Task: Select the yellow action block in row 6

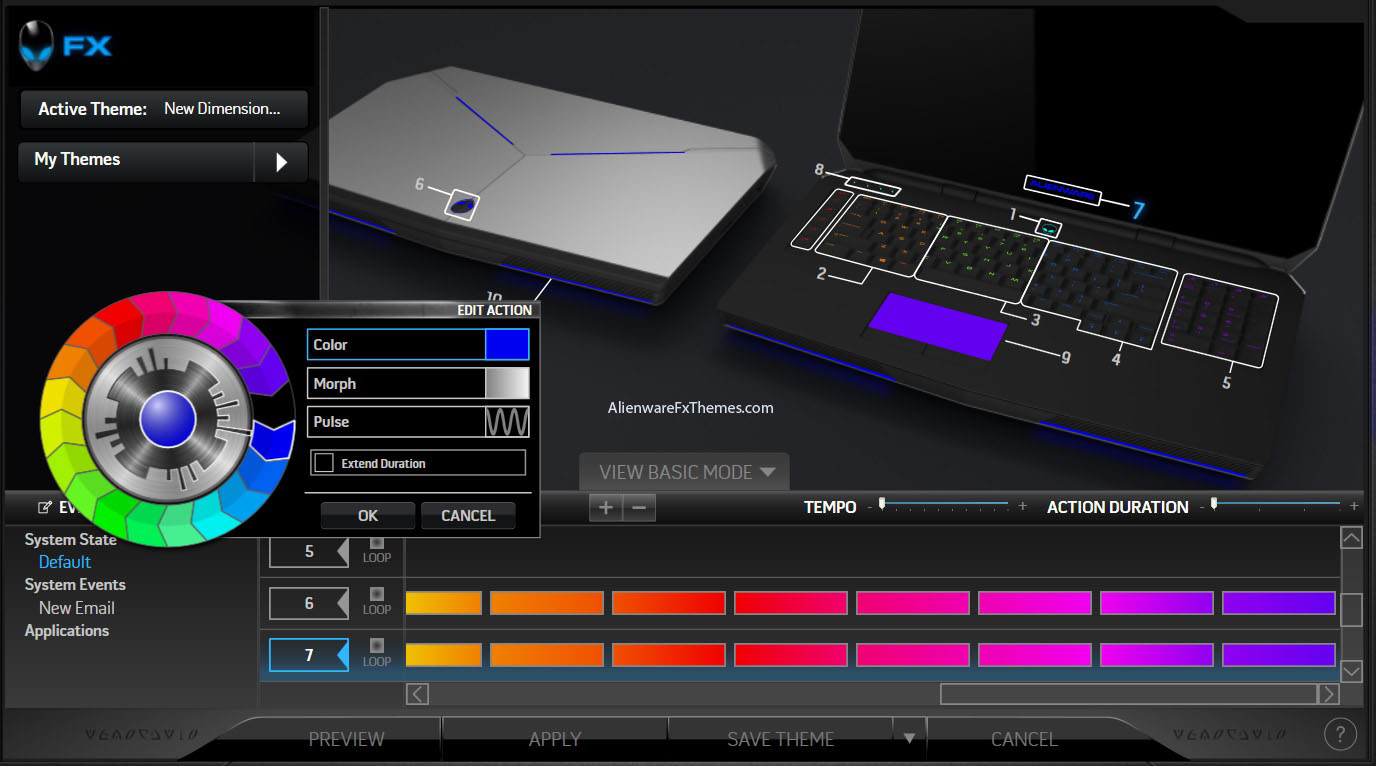Action: click(443, 603)
